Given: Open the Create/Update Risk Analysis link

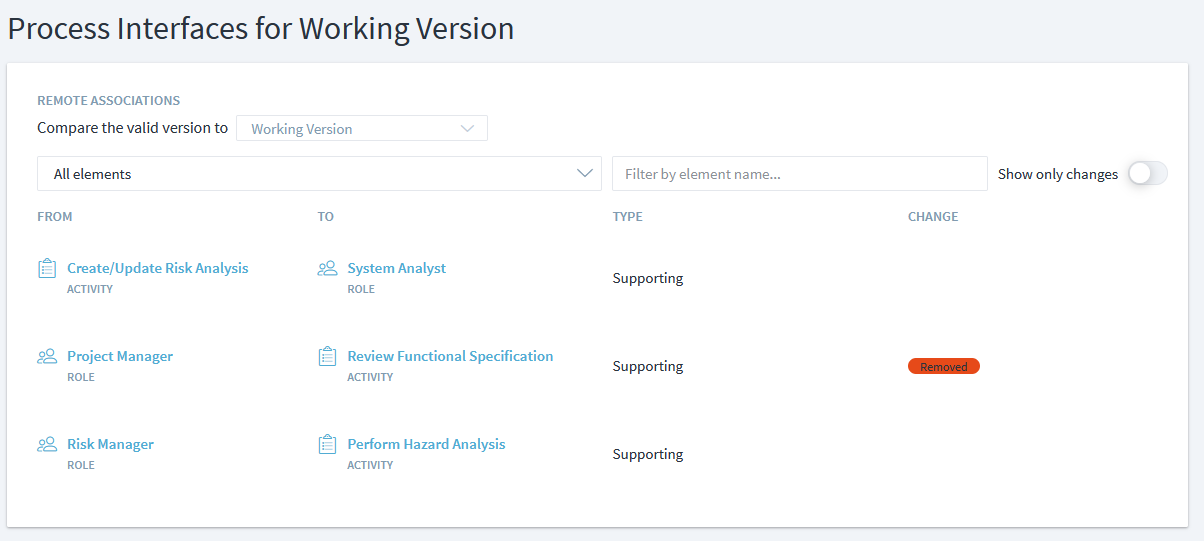Looking at the screenshot, I should [x=157, y=268].
